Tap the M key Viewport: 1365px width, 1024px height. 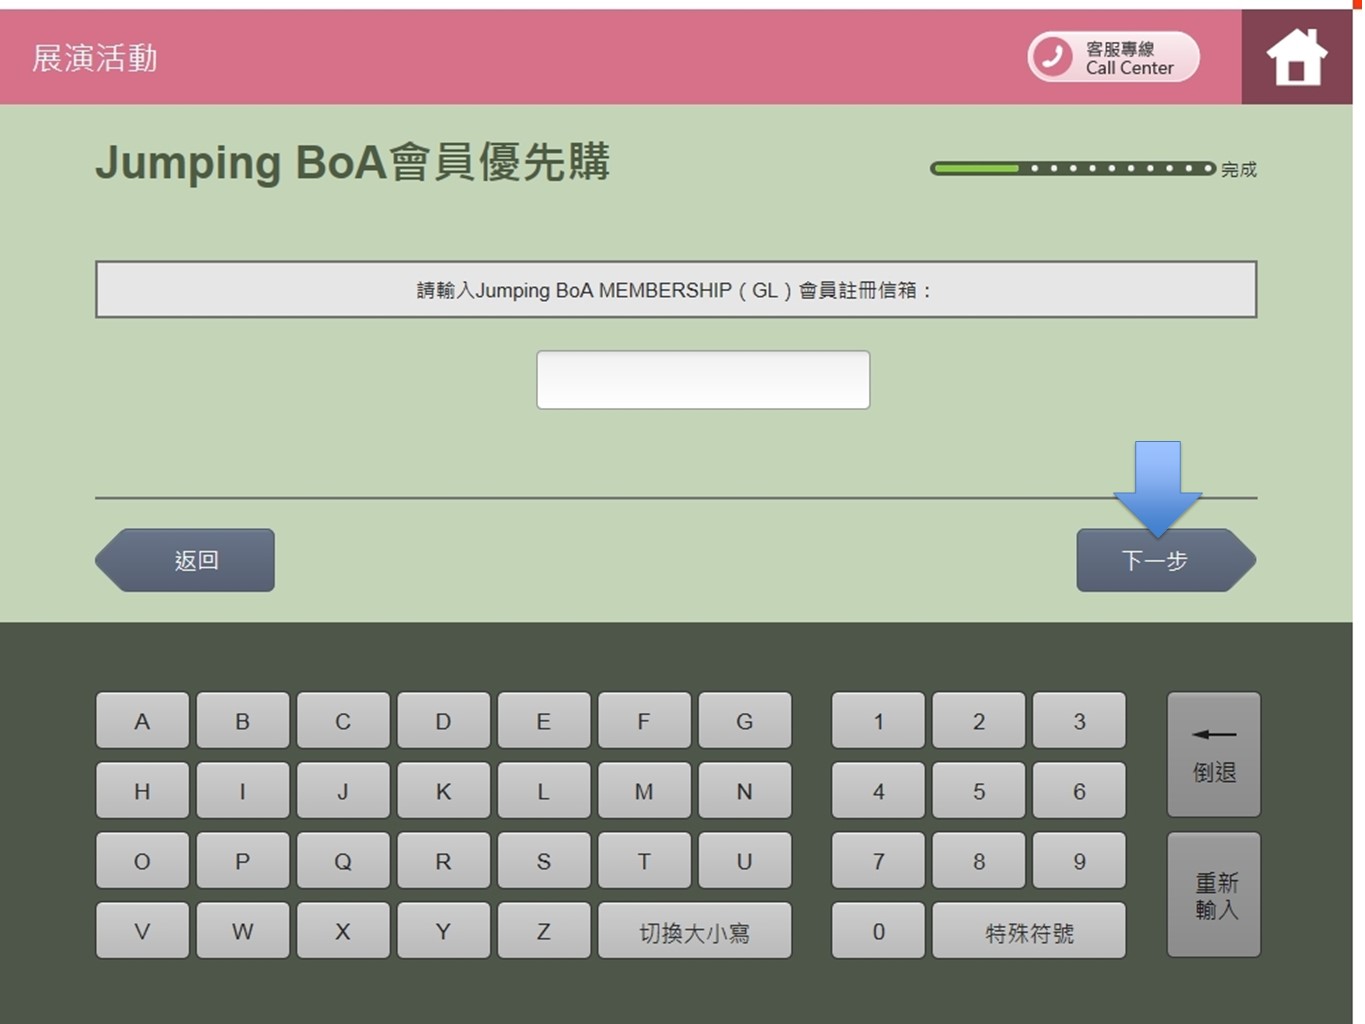[644, 791]
